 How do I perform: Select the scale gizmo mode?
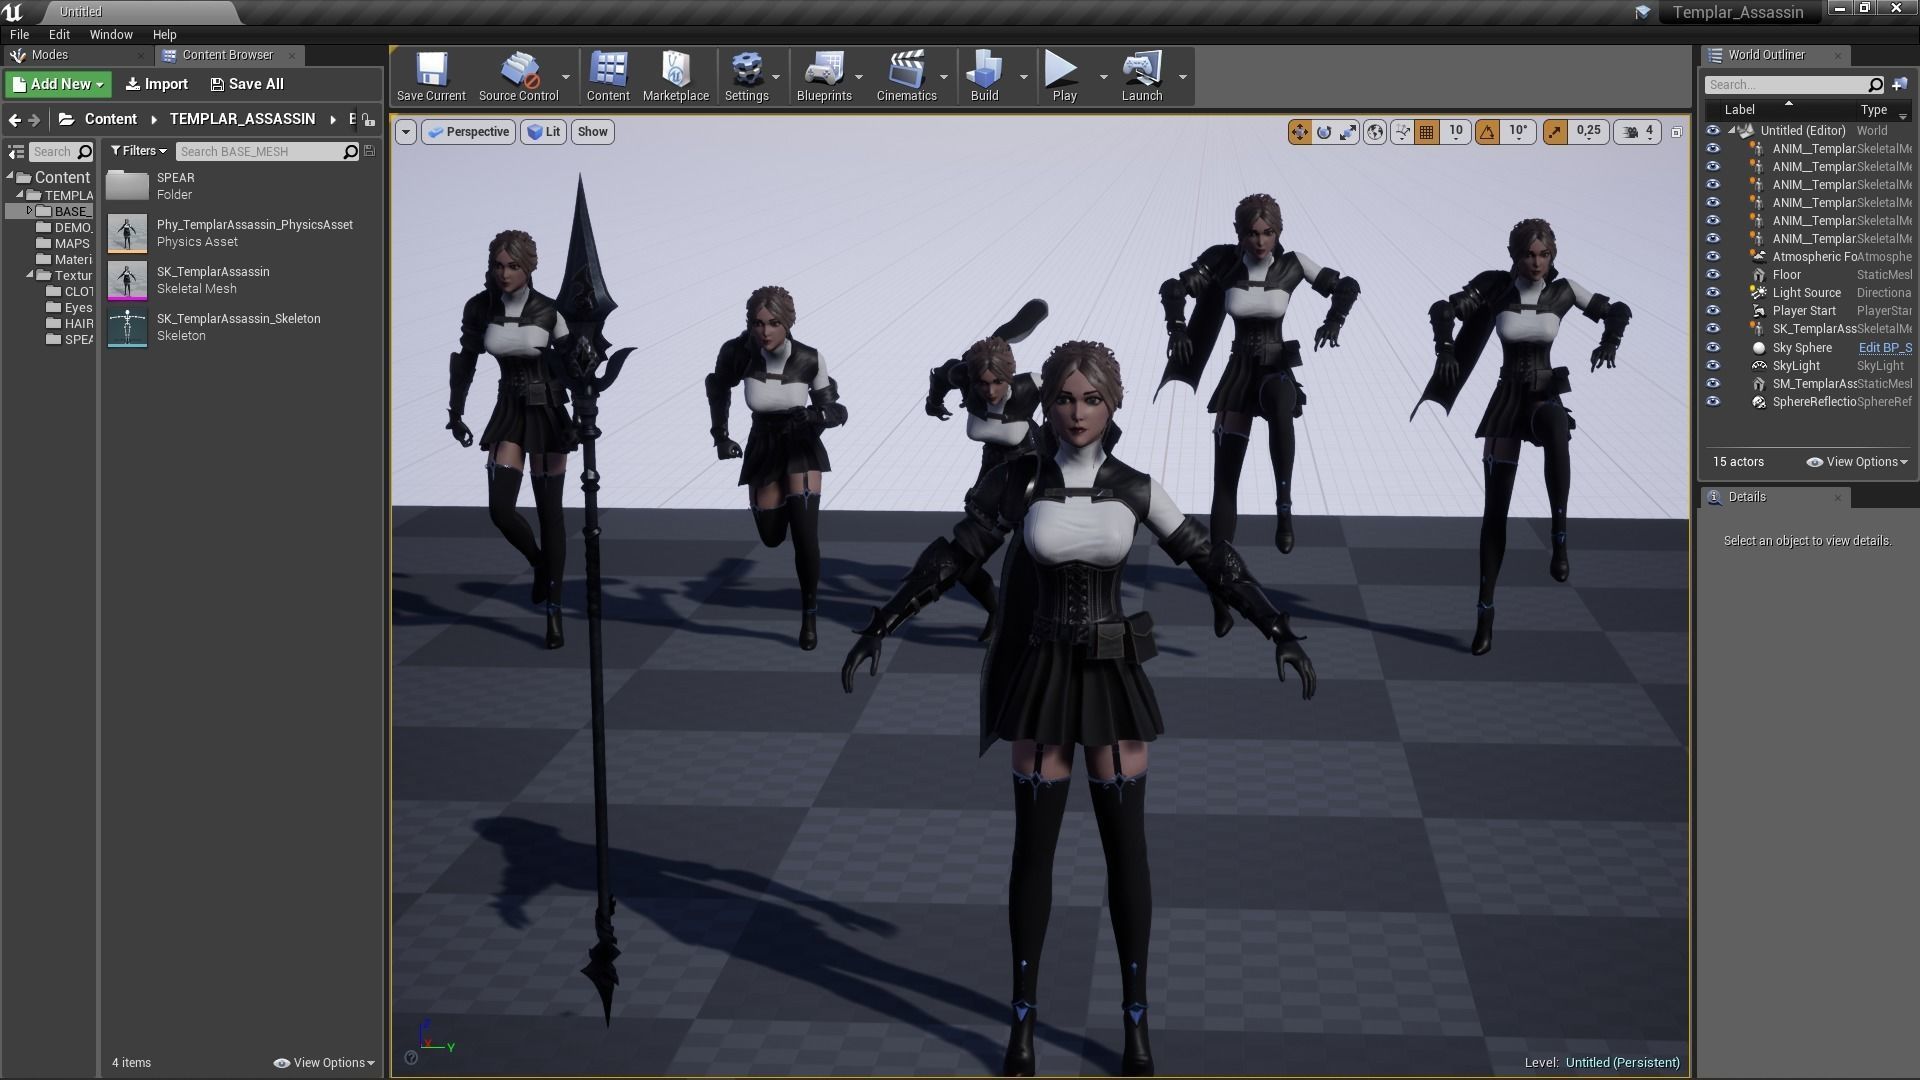click(1348, 132)
